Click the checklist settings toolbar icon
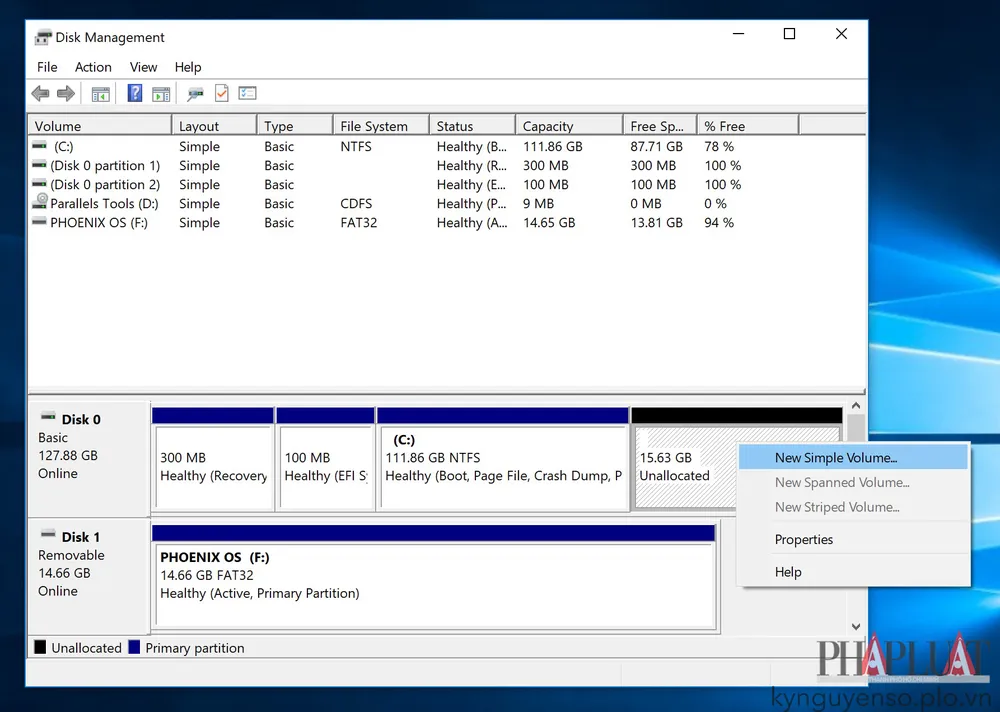Viewport: 1000px width, 712px height. point(247,94)
